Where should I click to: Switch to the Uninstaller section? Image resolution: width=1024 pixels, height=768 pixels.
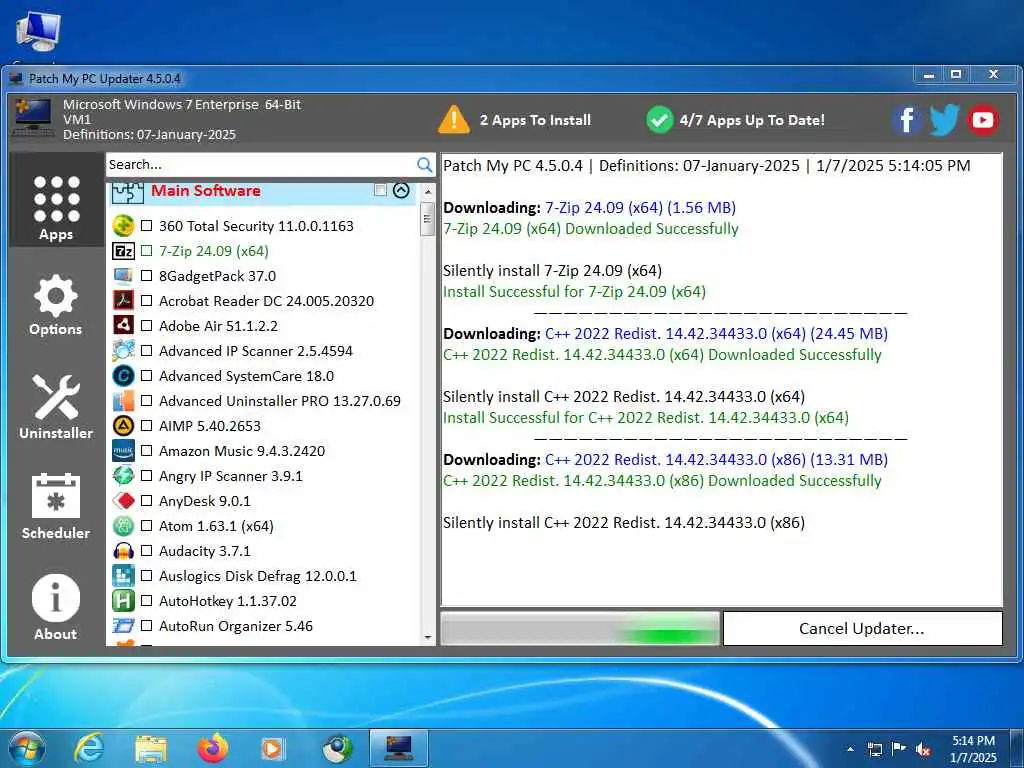pos(56,408)
